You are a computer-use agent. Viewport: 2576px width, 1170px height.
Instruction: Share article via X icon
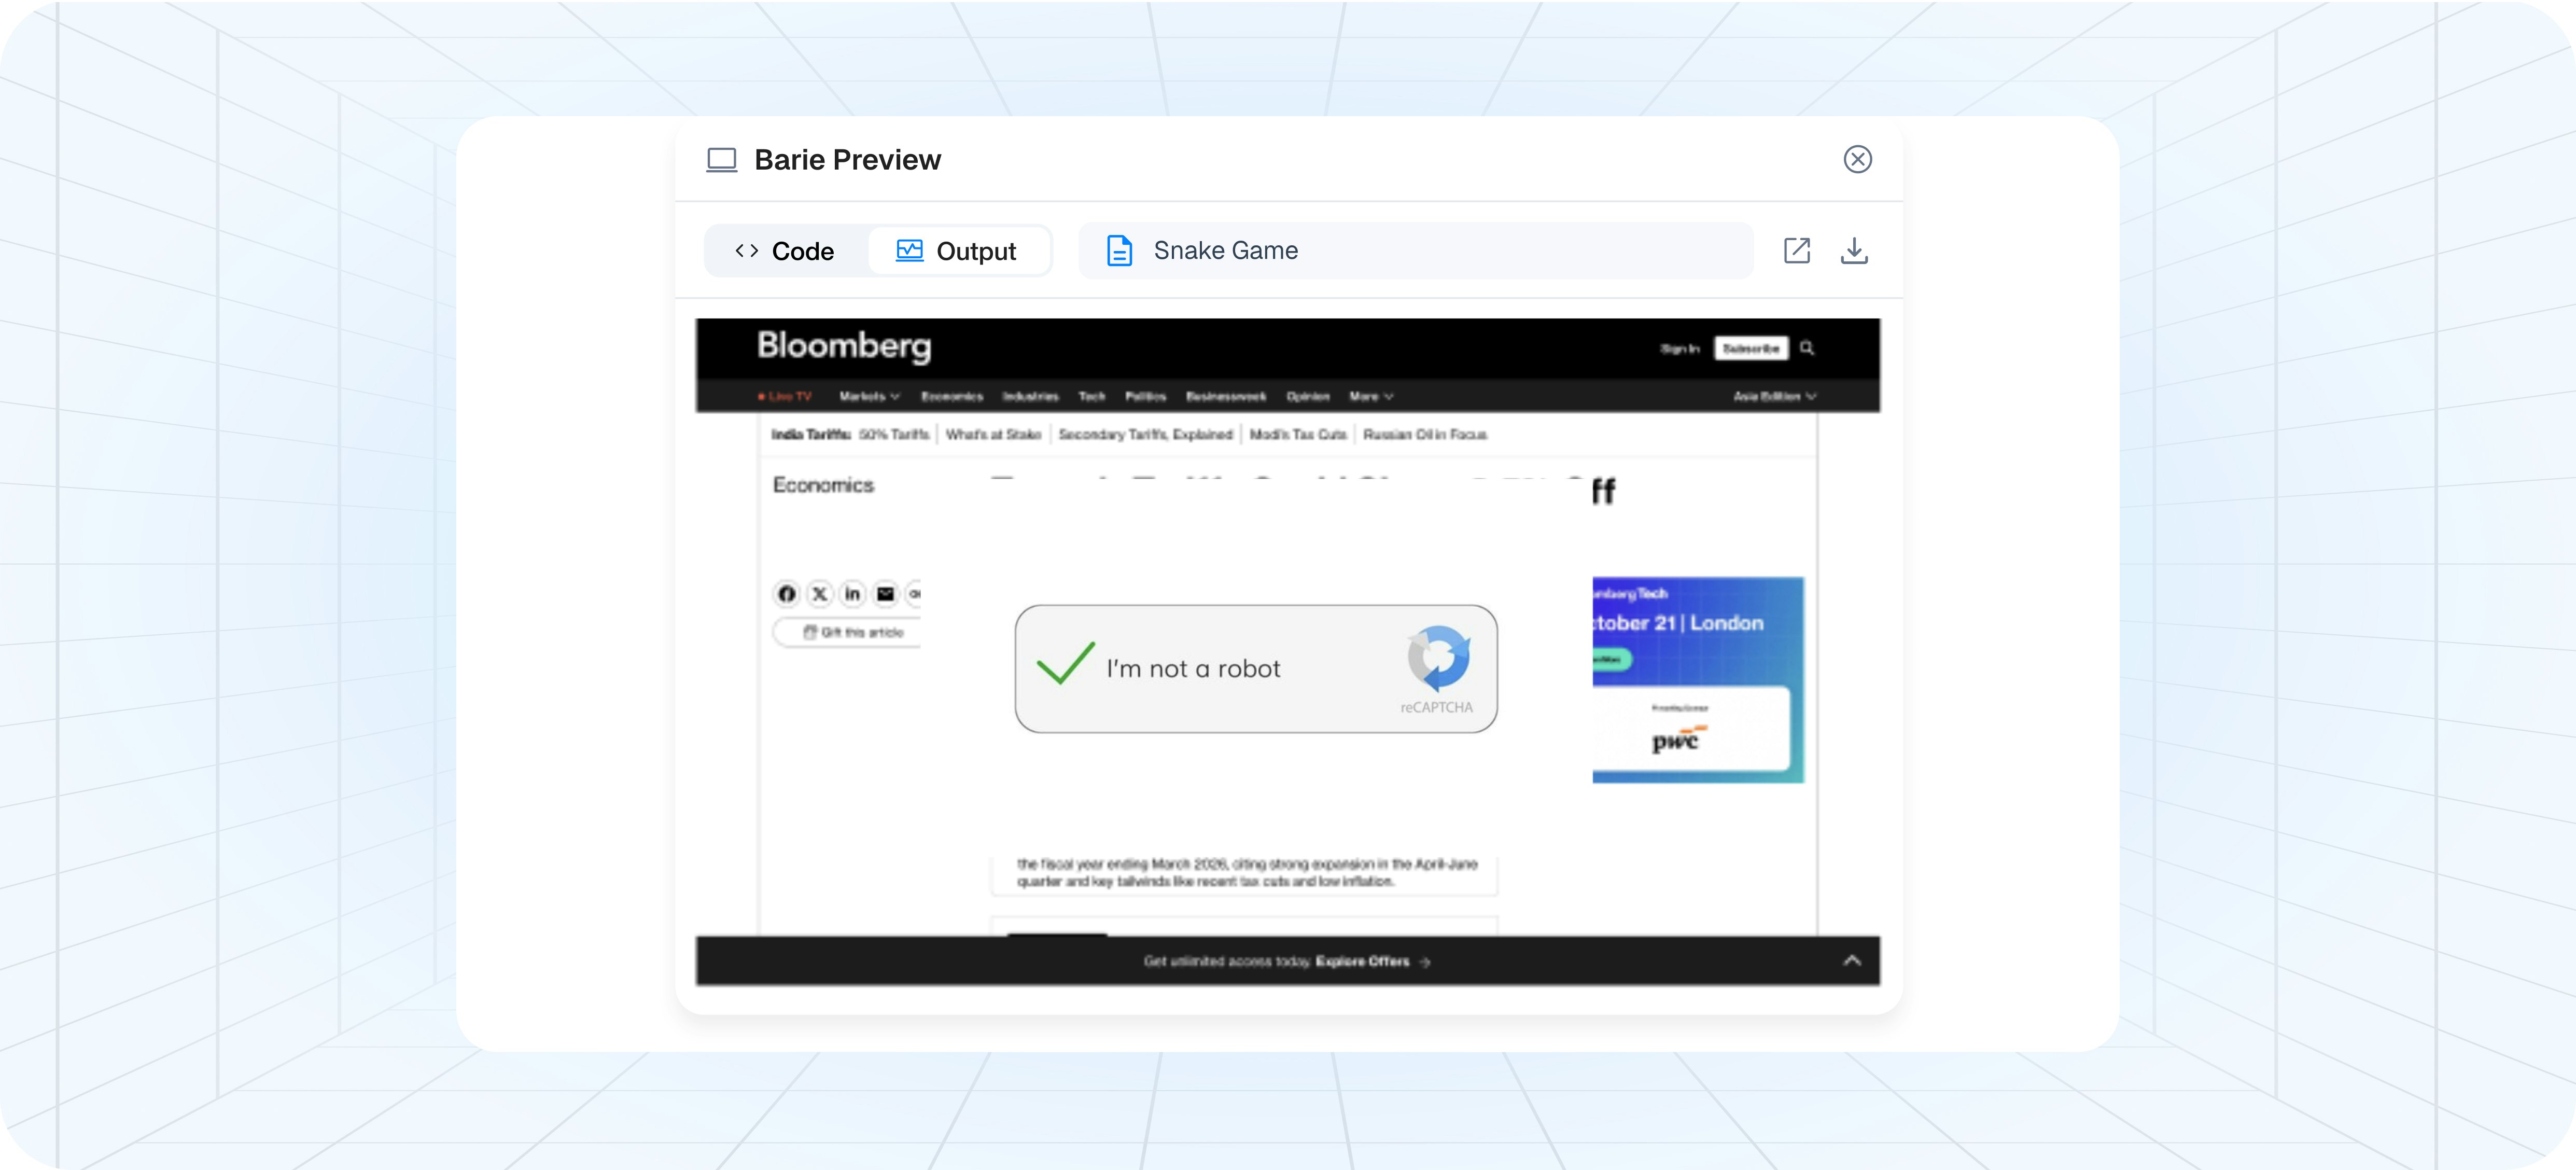[x=820, y=594]
